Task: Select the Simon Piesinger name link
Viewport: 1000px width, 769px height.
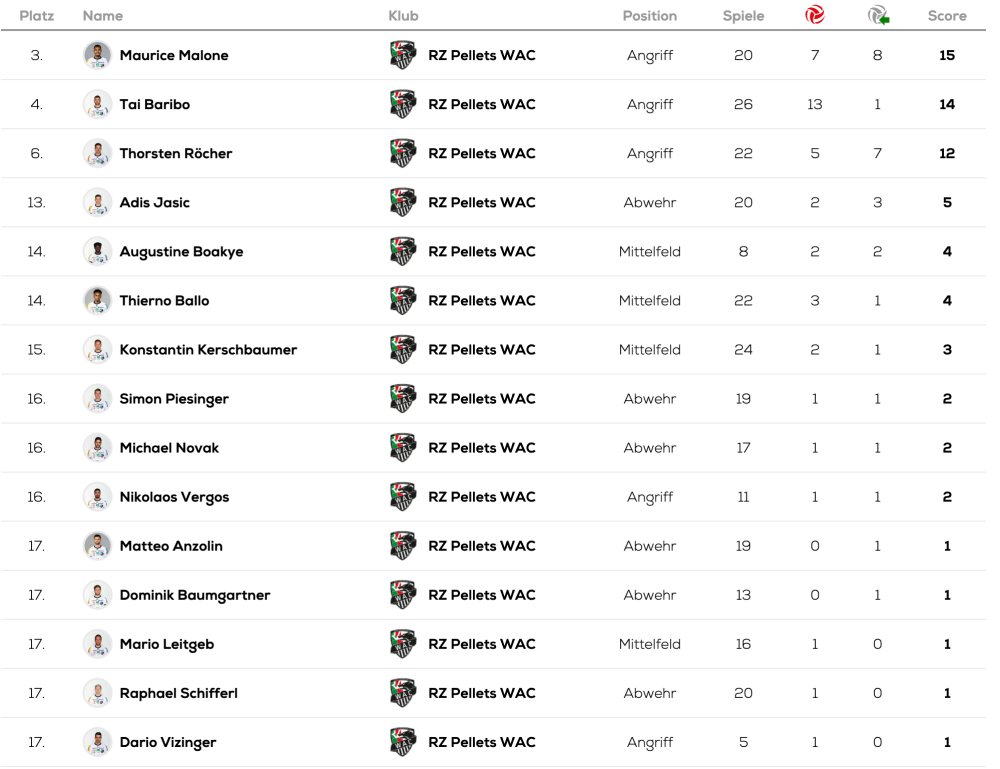Action: tap(174, 399)
